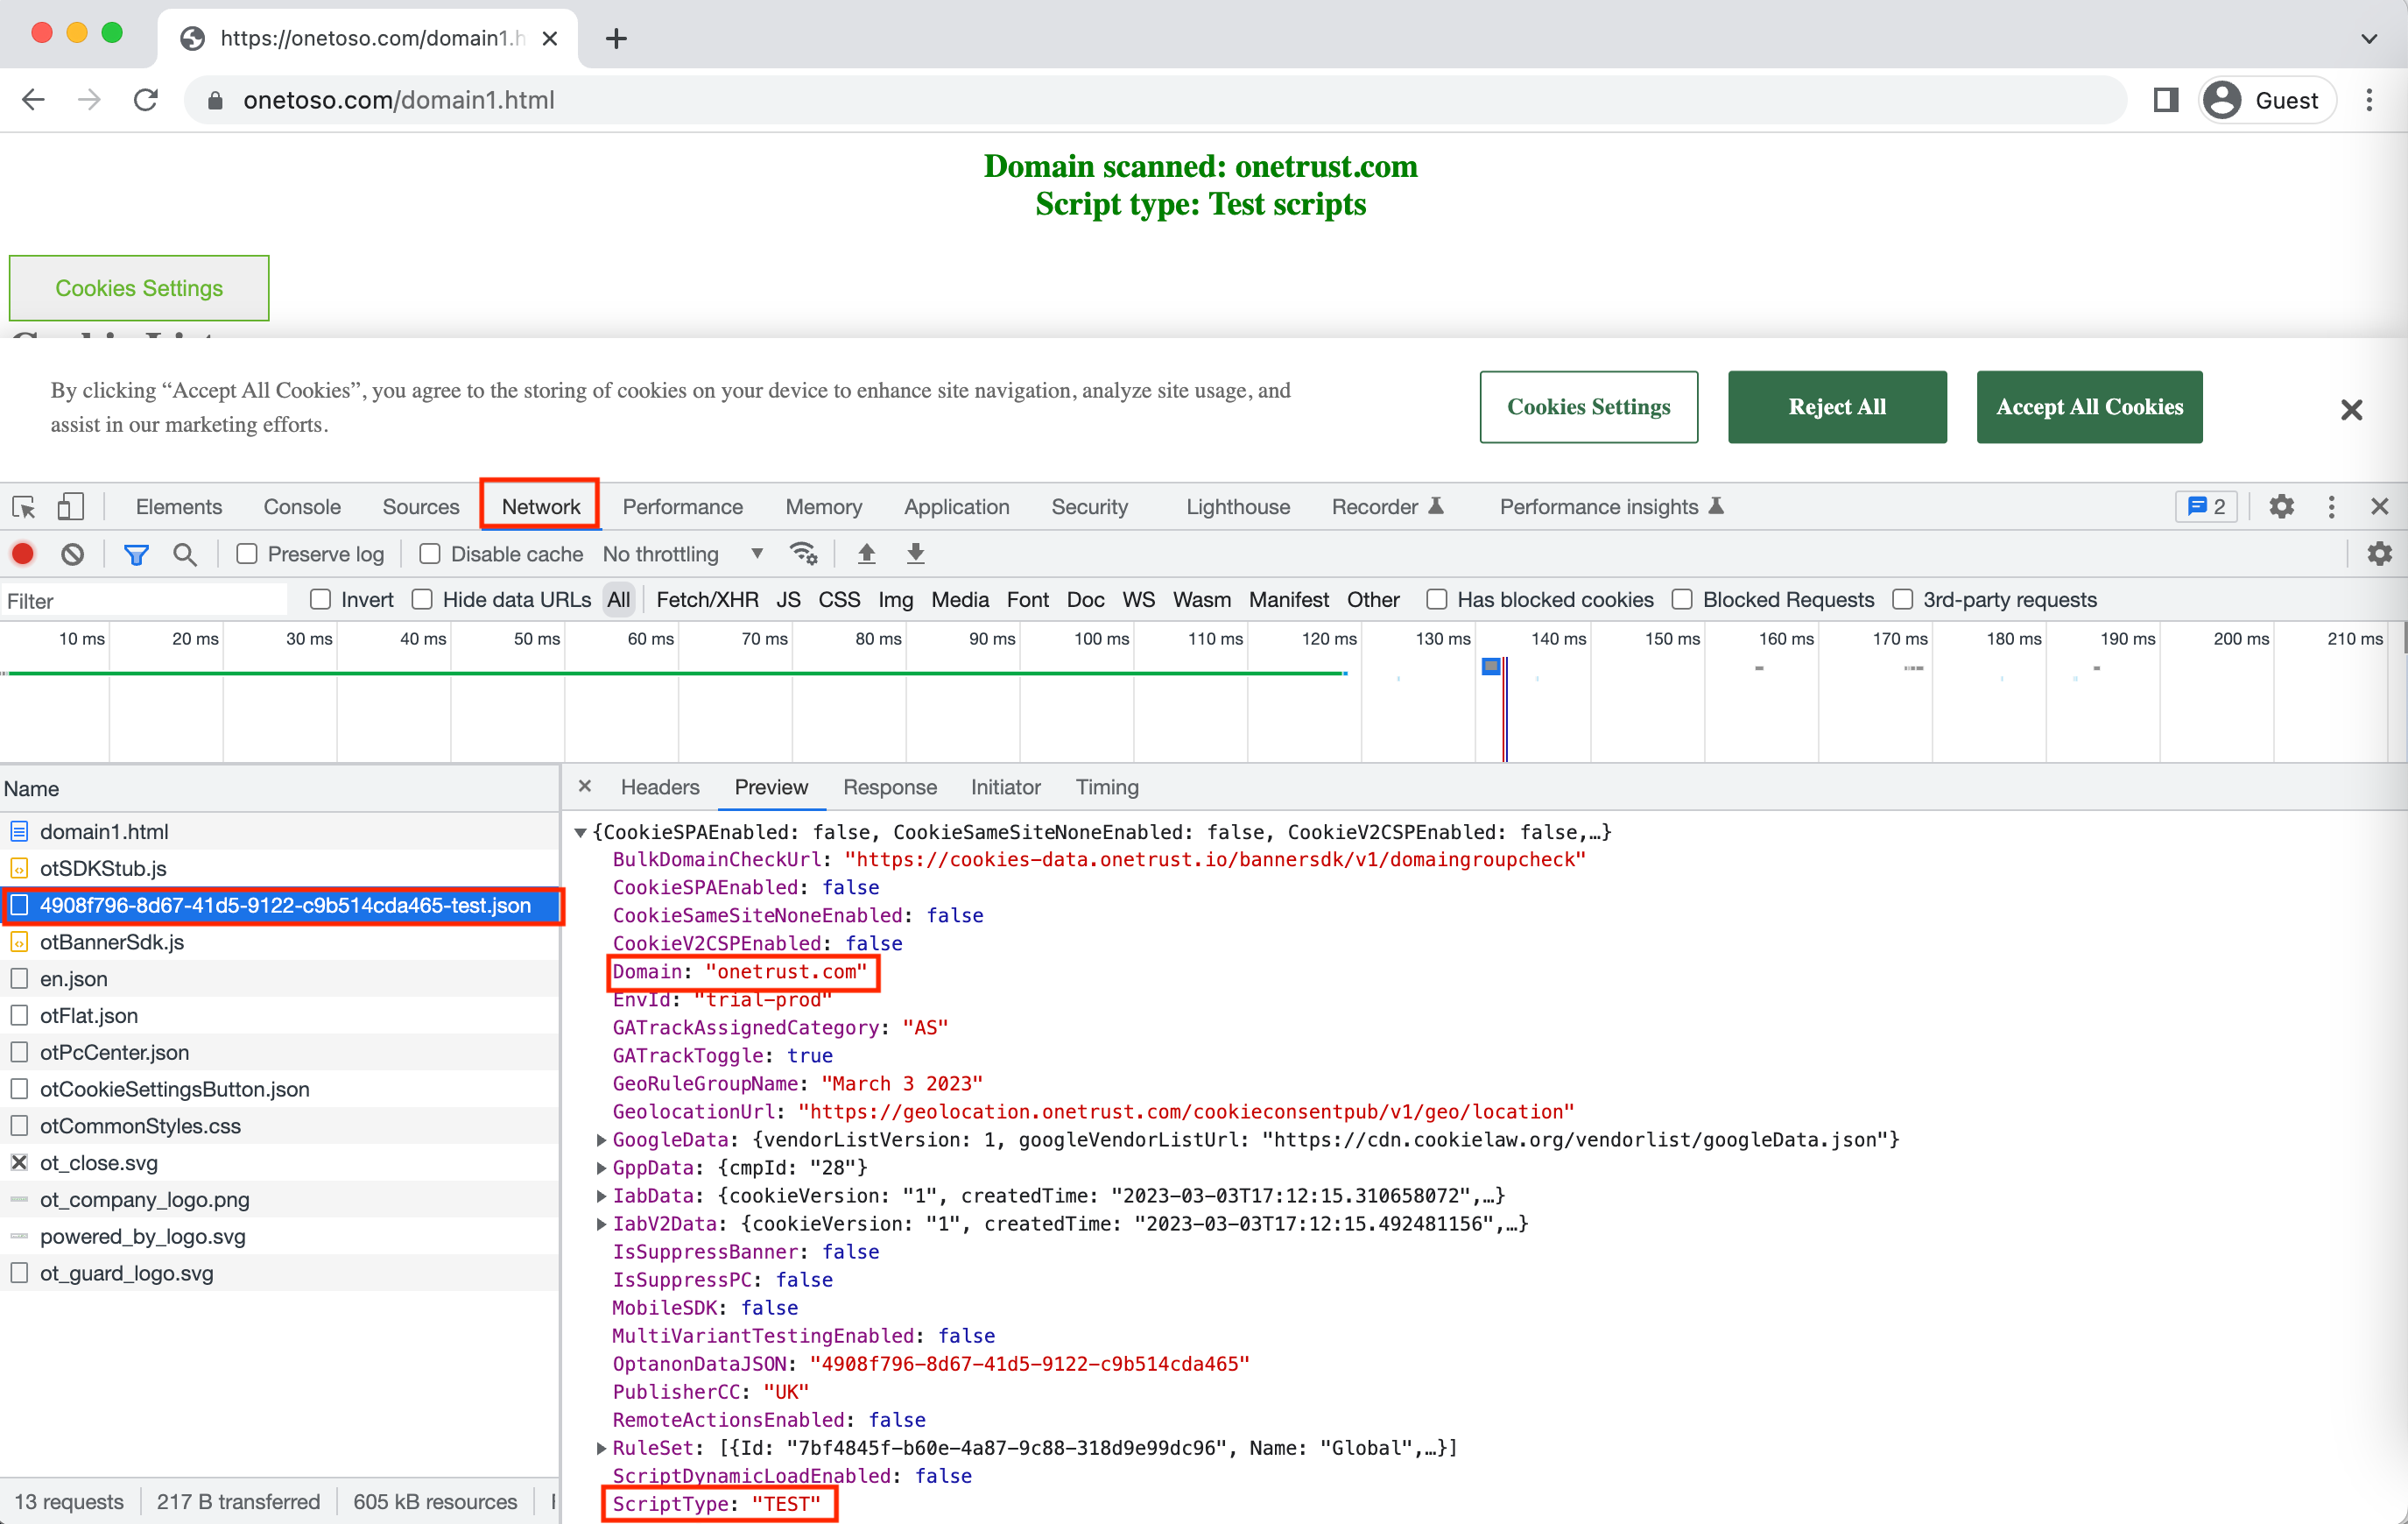The image size is (2408, 1524).
Task: Open DevTools settings gear
Action: tap(2281, 507)
